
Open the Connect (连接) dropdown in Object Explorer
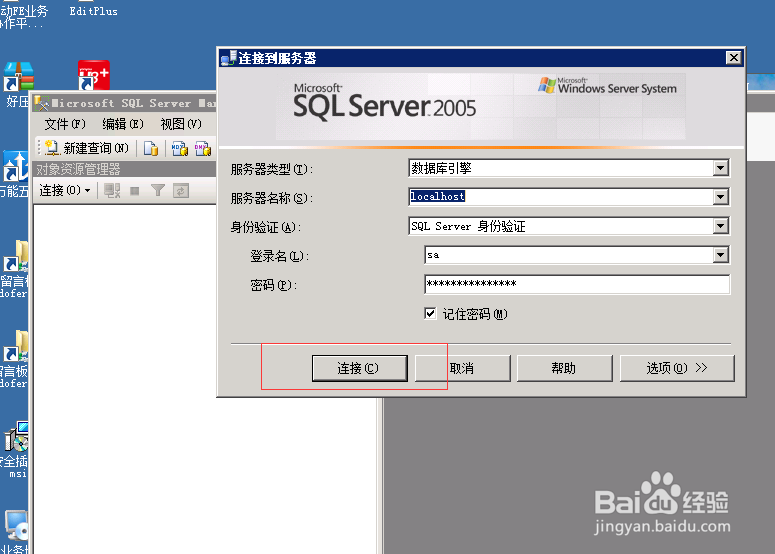click(65, 190)
